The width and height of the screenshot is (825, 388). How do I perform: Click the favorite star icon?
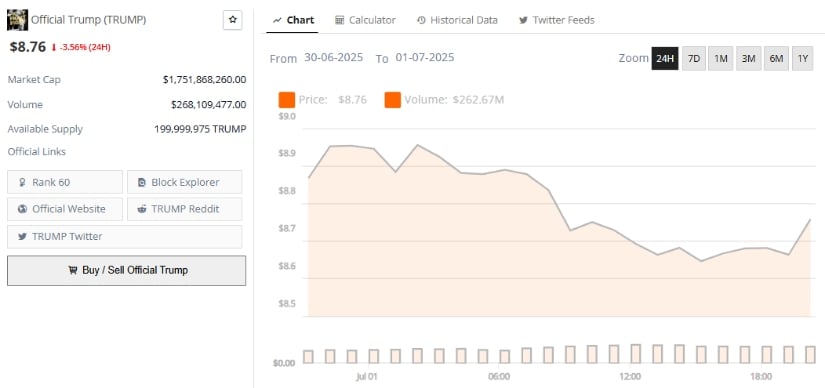tap(233, 20)
